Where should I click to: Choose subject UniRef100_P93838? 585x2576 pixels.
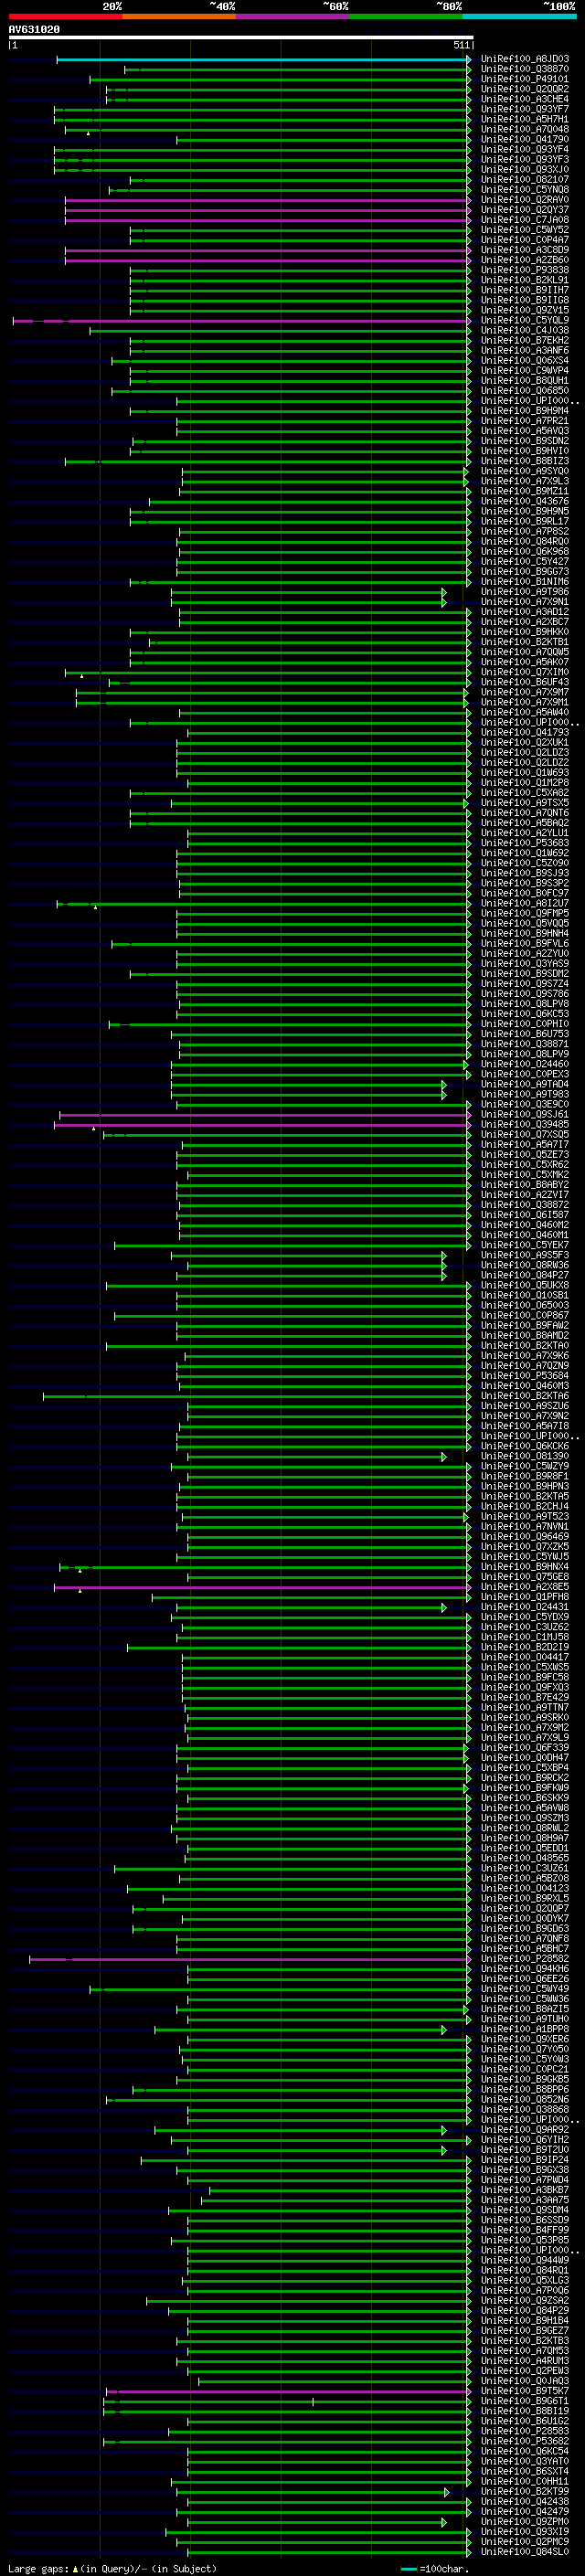(x=525, y=270)
